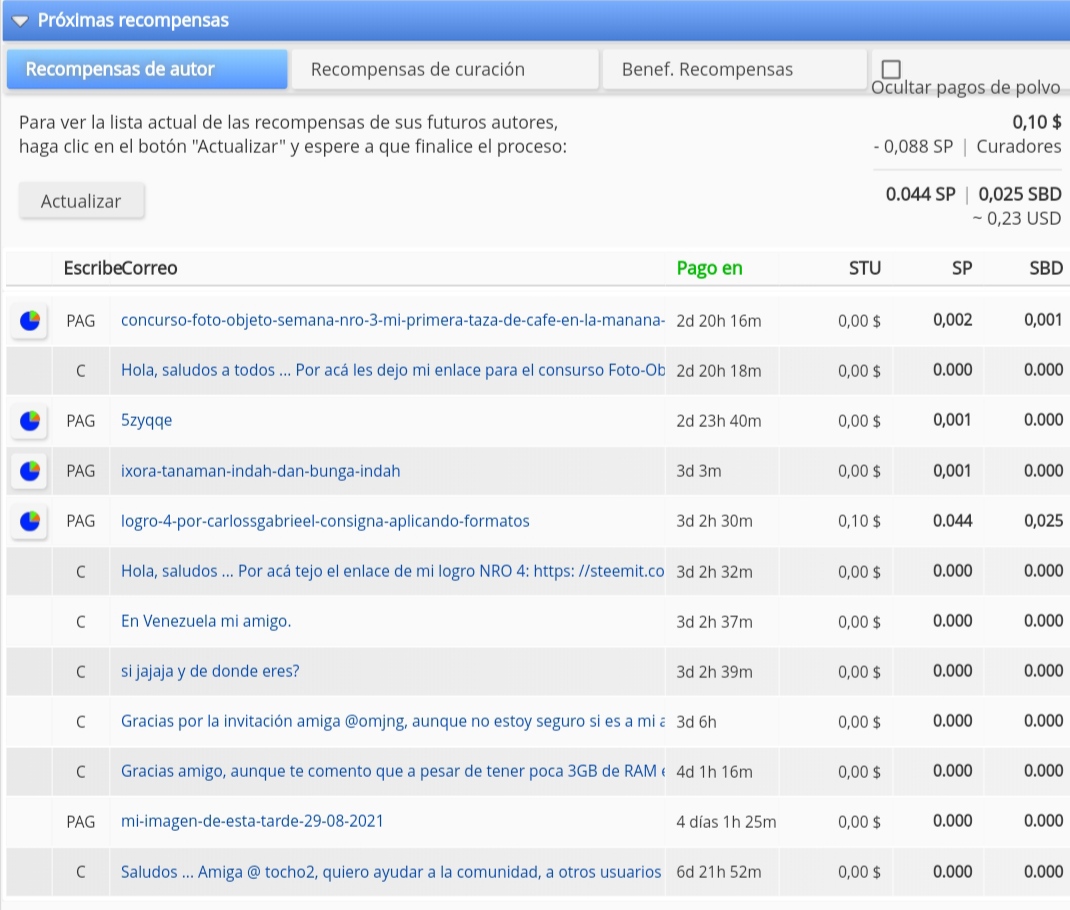
Task: Open pie chart icon for concurso-foto-objeto post
Action: [x=29, y=321]
